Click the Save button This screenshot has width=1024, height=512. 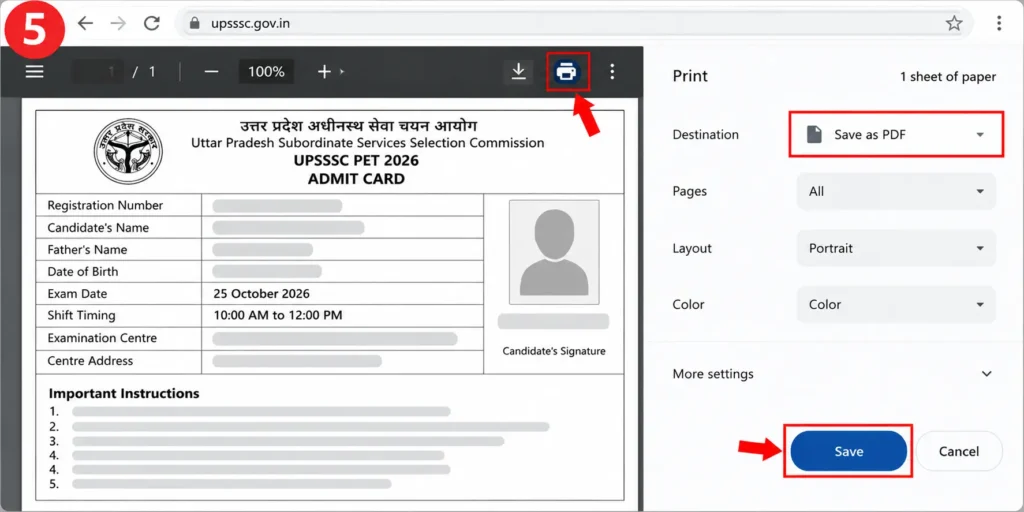(x=848, y=451)
